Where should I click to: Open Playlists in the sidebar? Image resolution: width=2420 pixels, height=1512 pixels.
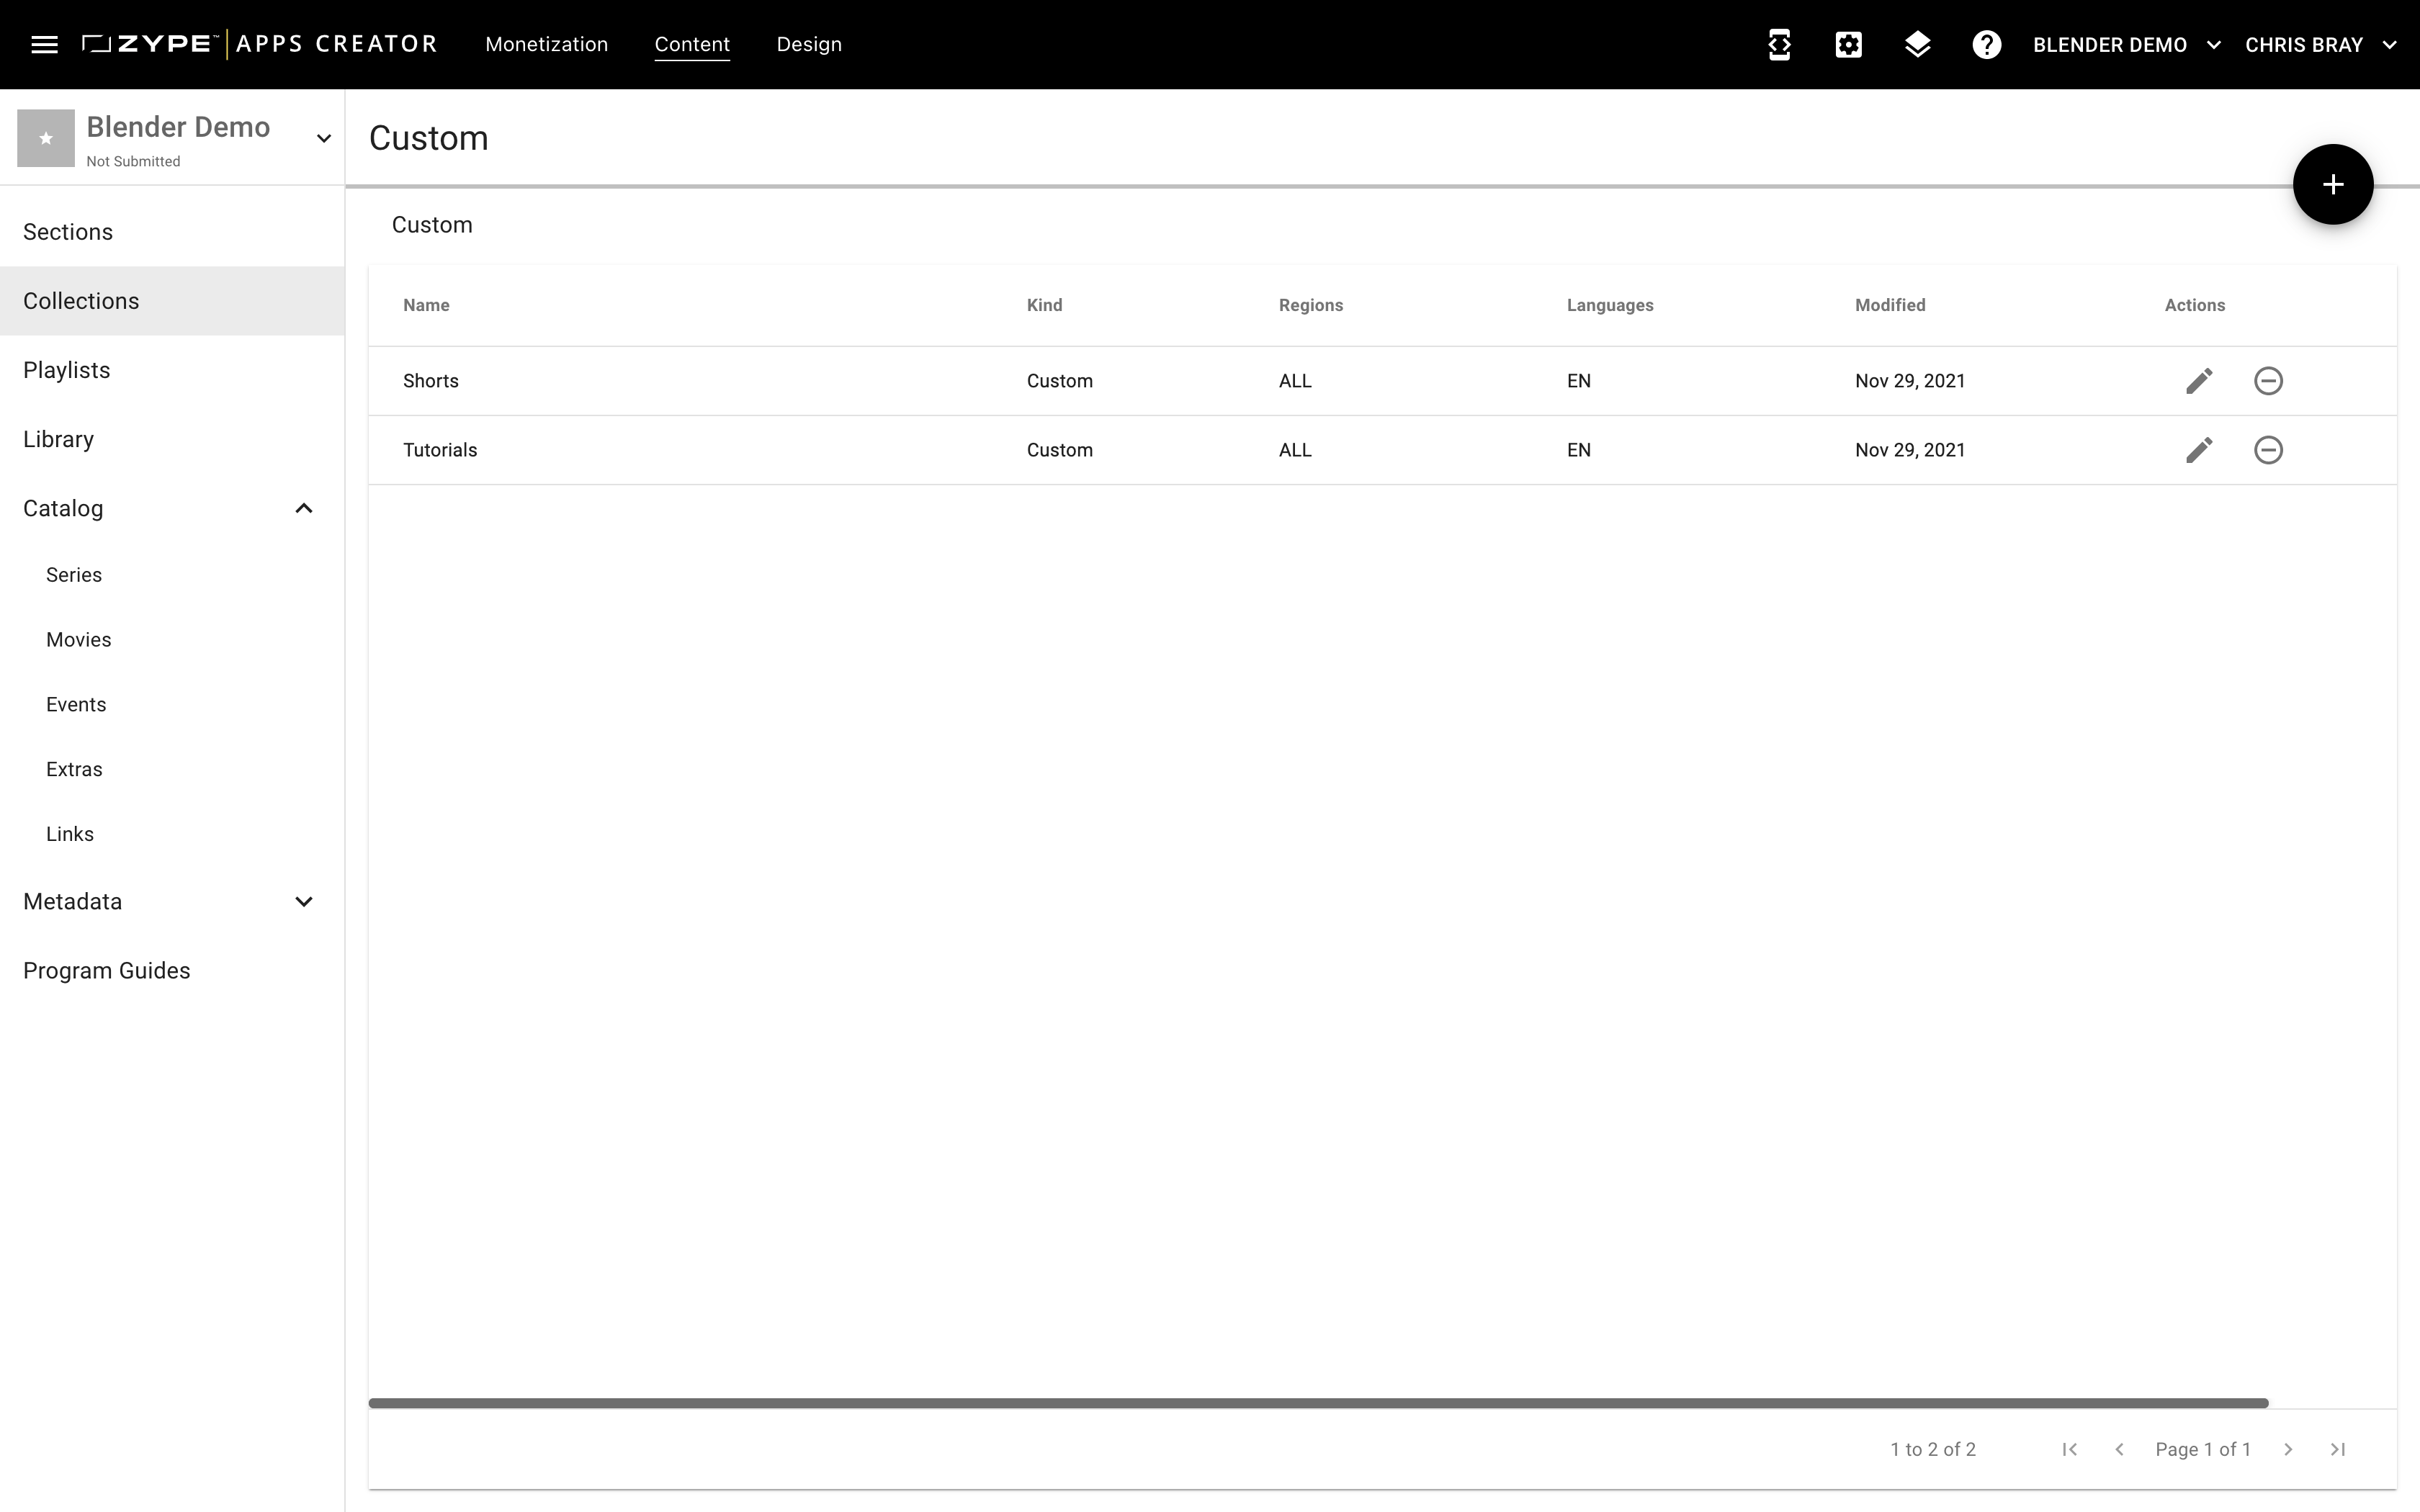[x=172, y=370]
